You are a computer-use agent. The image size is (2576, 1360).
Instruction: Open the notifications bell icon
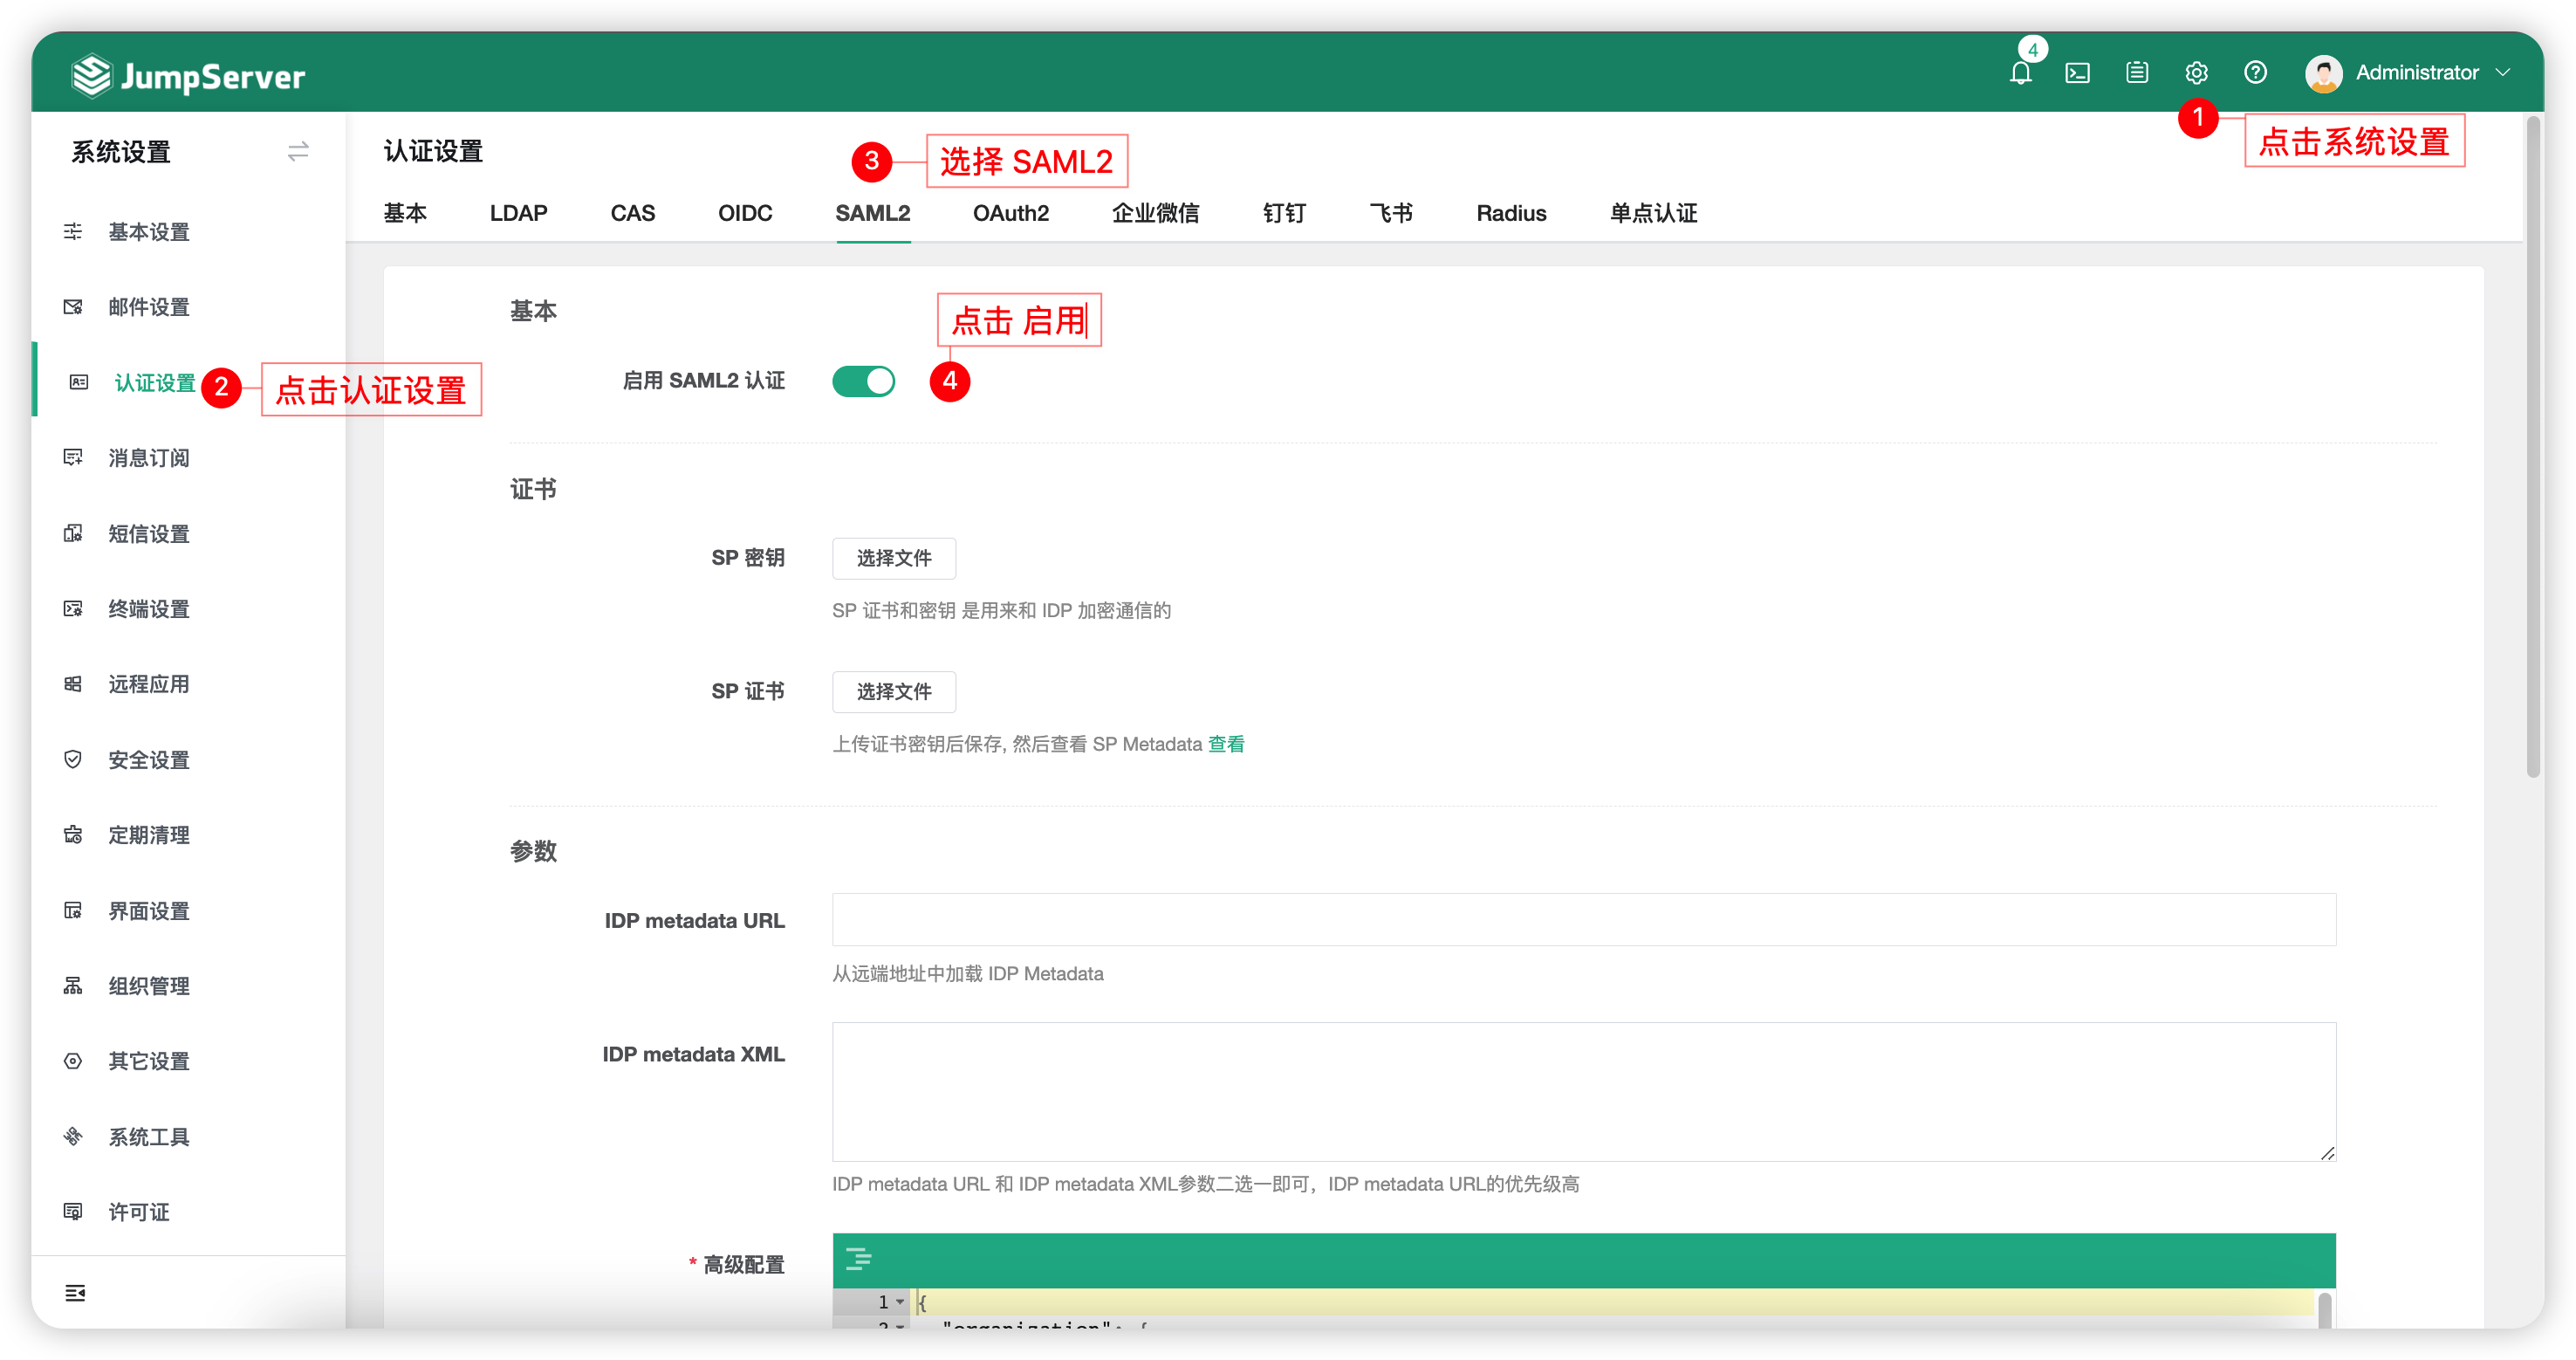(x=2020, y=73)
